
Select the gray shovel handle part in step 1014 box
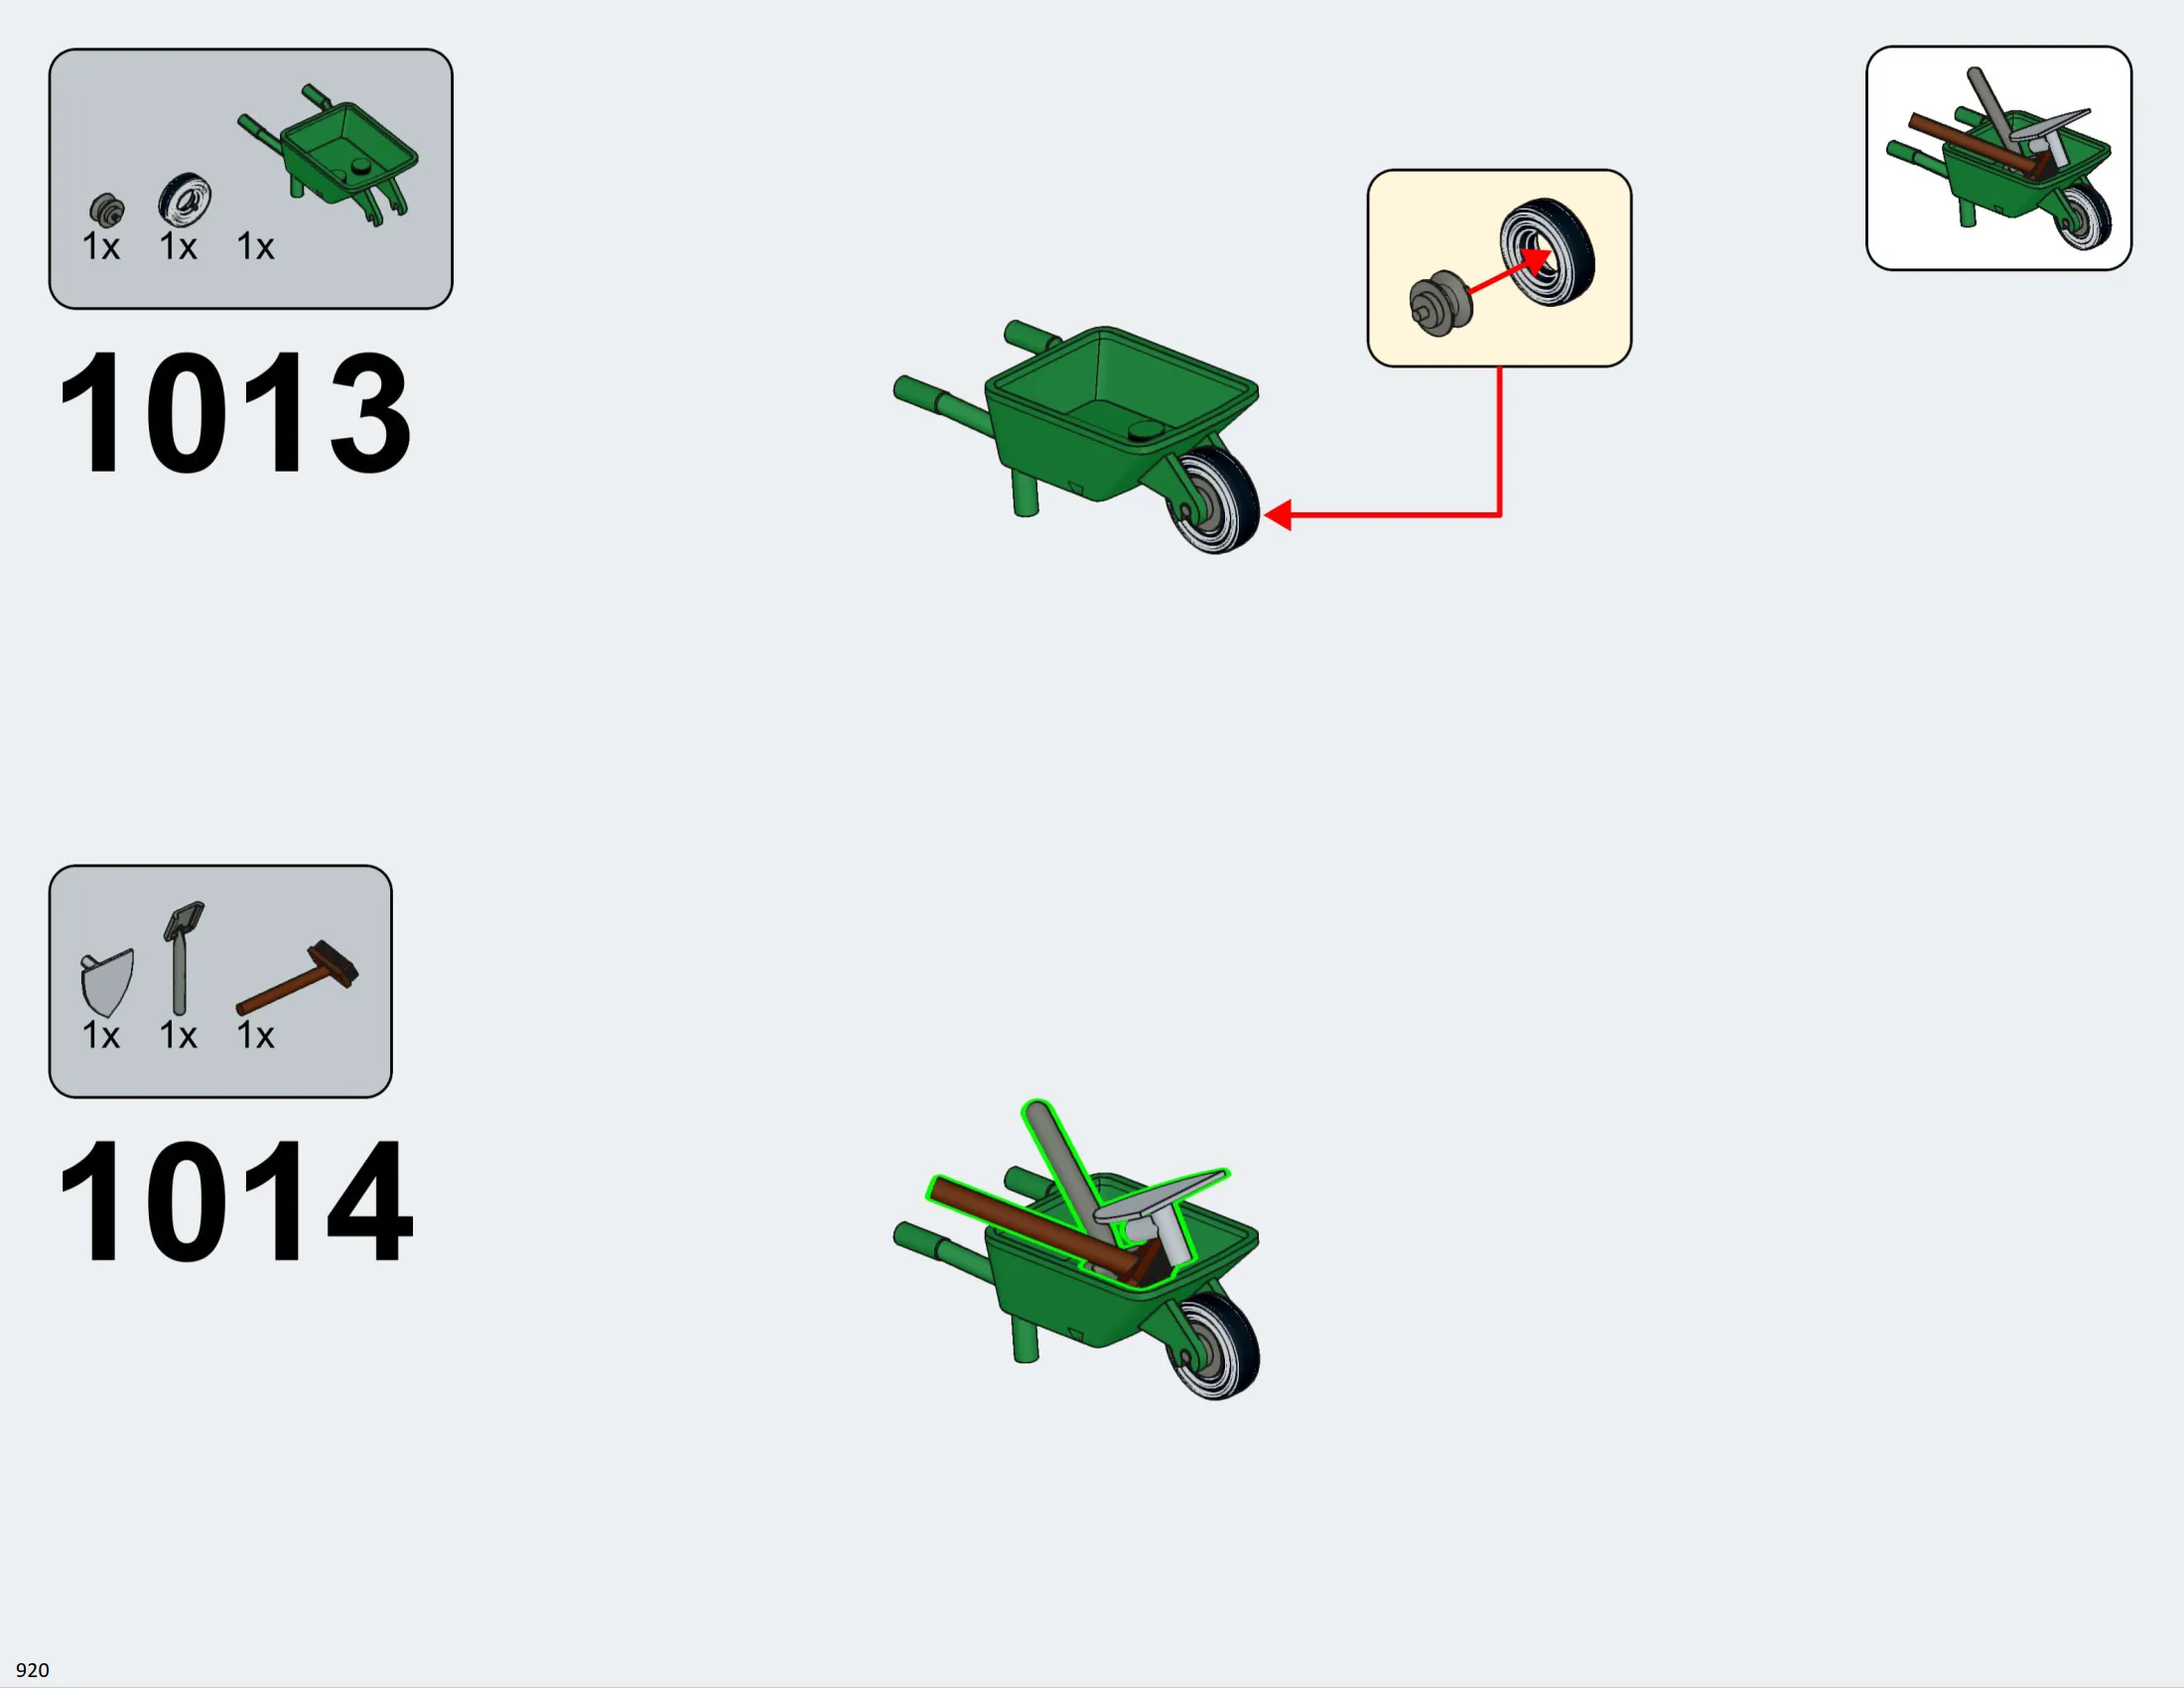point(183,958)
